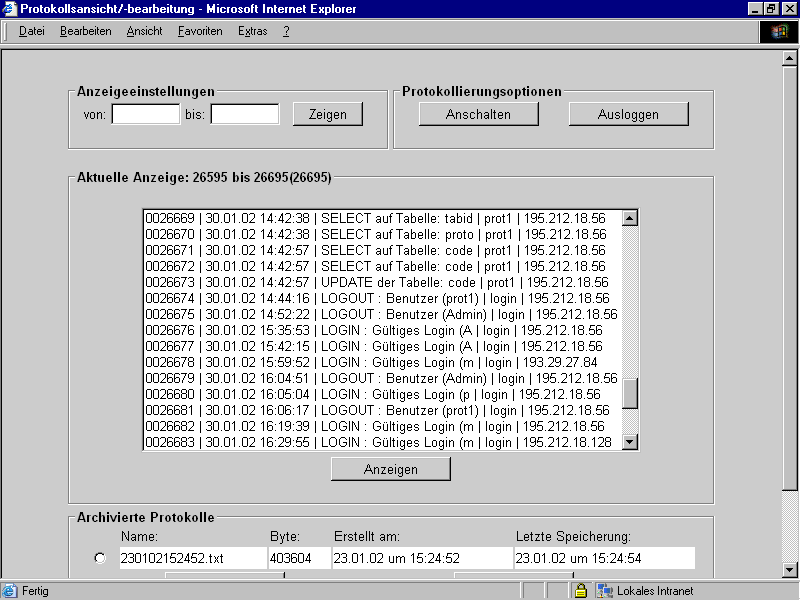The height and width of the screenshot is (600, 800).
Task: Open the ? help menu
Action: point(286,31)
